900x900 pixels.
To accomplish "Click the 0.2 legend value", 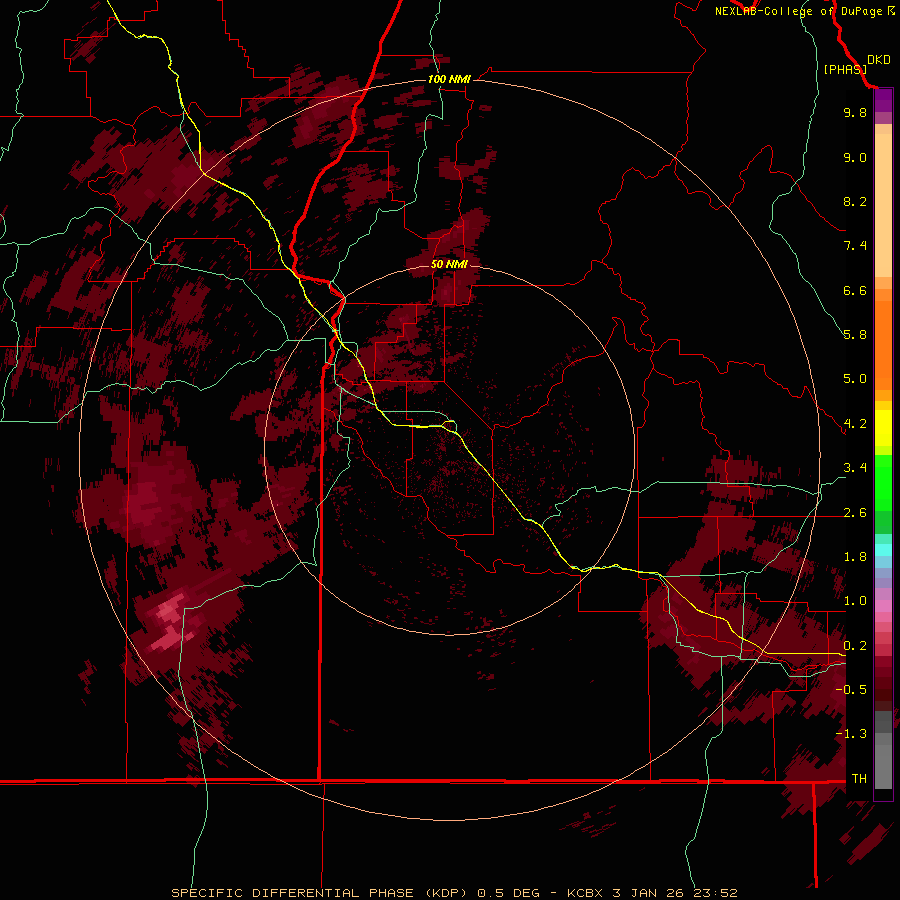I will coord(855,646).
